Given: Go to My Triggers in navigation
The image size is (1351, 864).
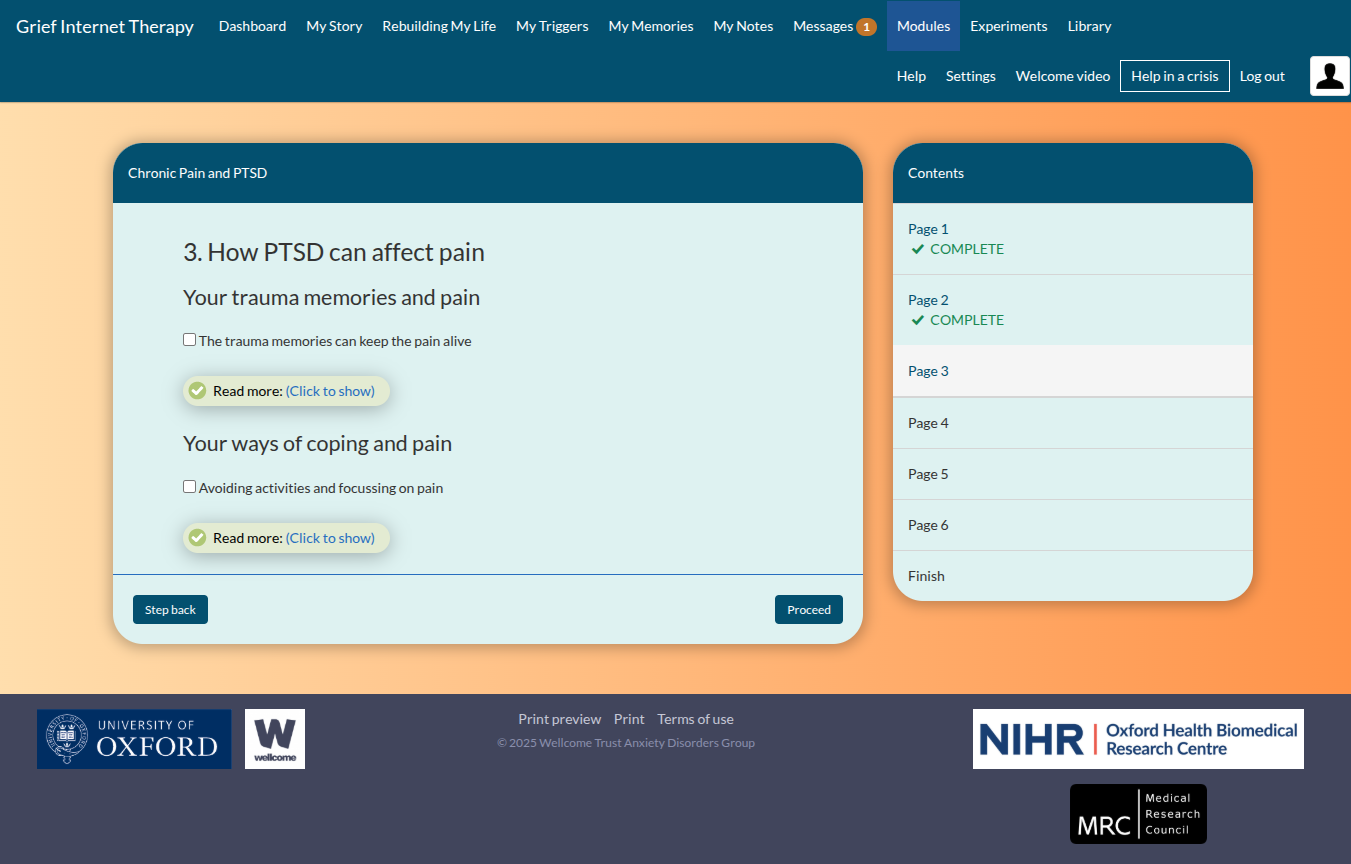Looking at the screenshot, I should coord(552,26).
